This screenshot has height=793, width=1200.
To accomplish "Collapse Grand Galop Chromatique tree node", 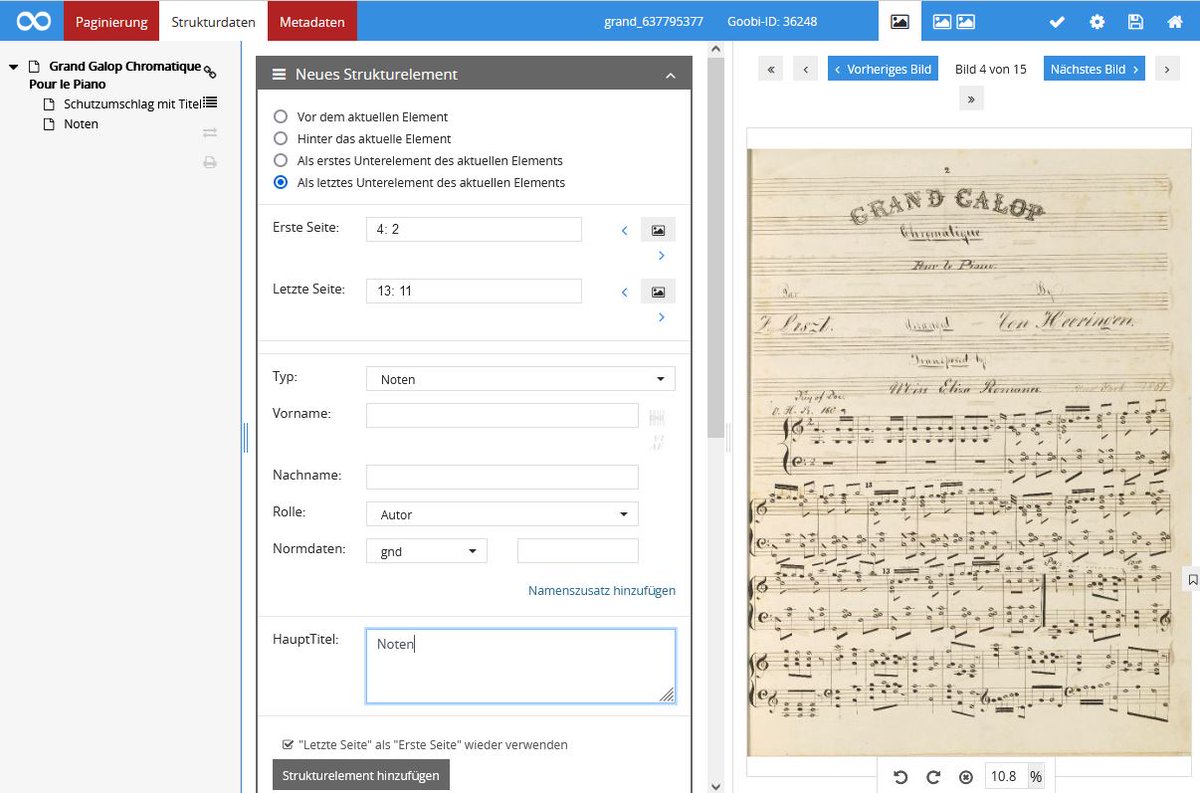I will (14, 68).
